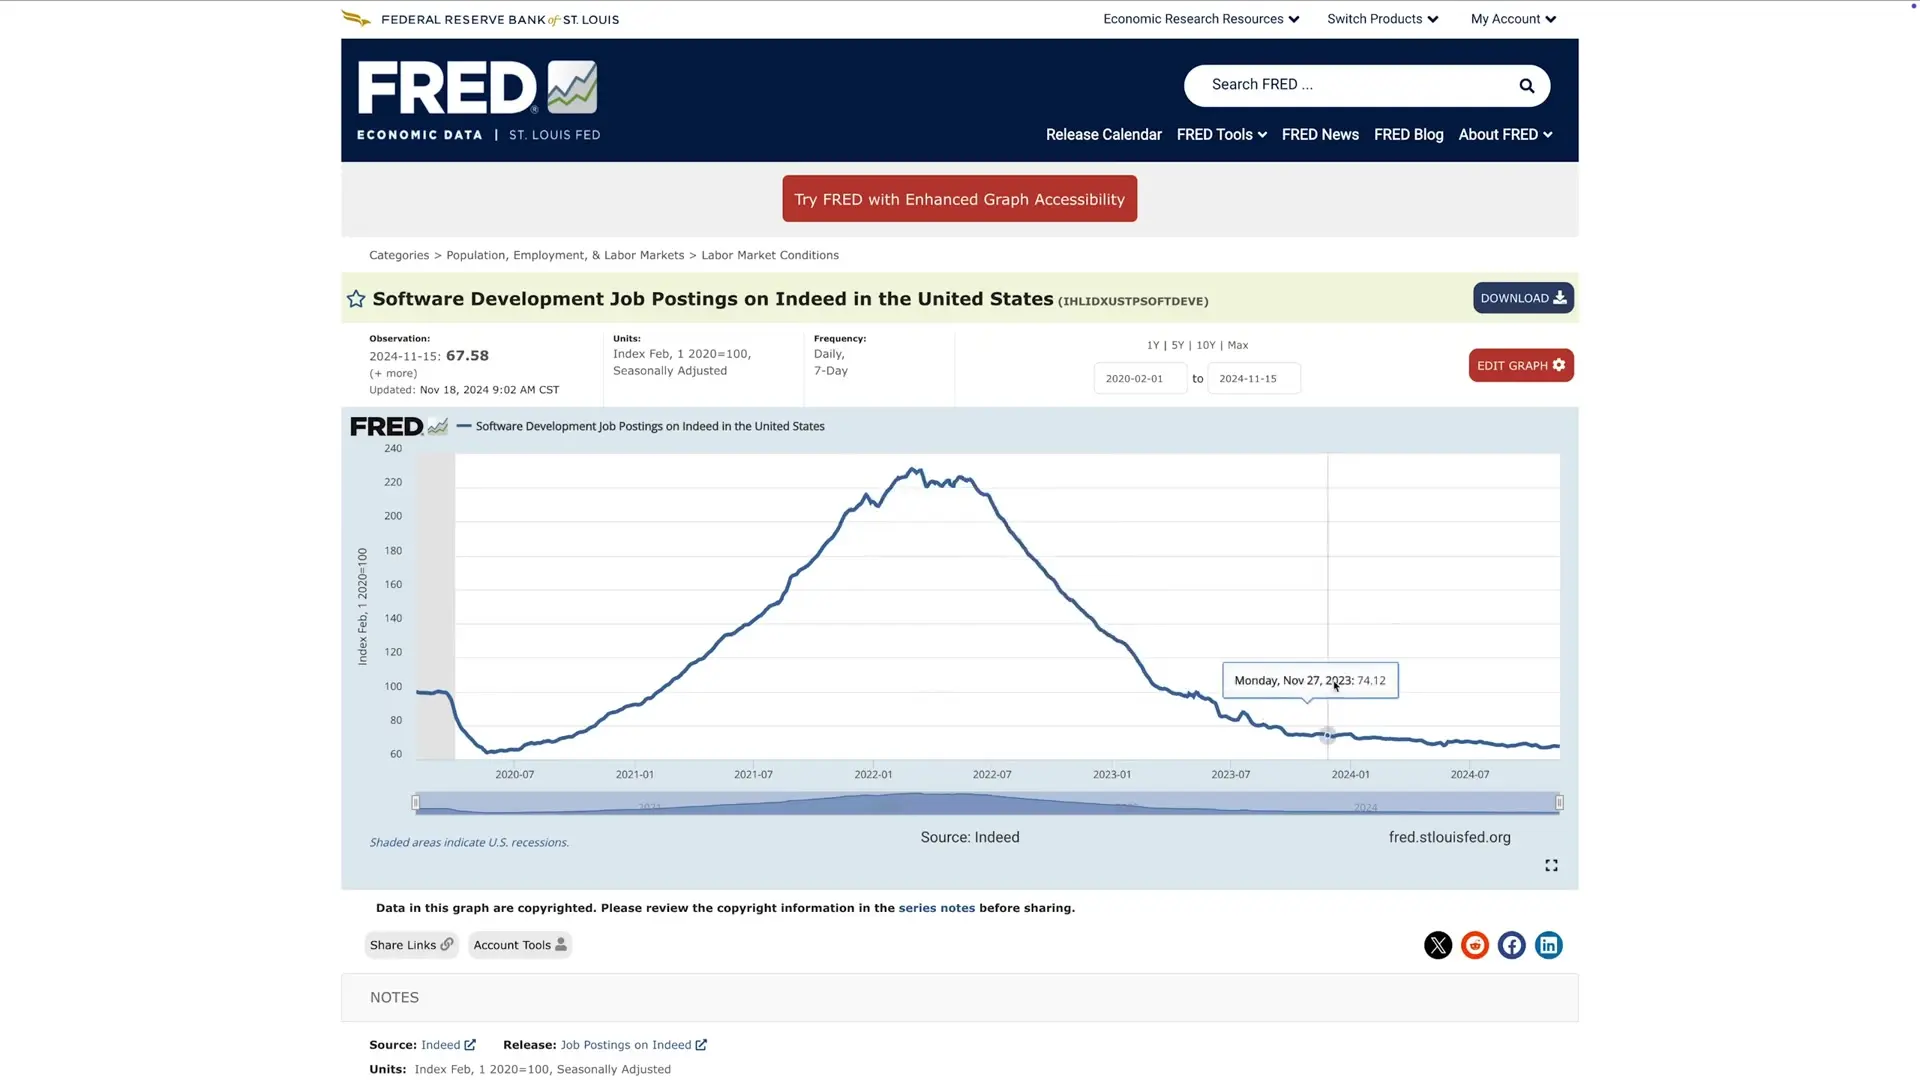
Task: Click the Search FRED input field
Action: (x=1350, y=85)
